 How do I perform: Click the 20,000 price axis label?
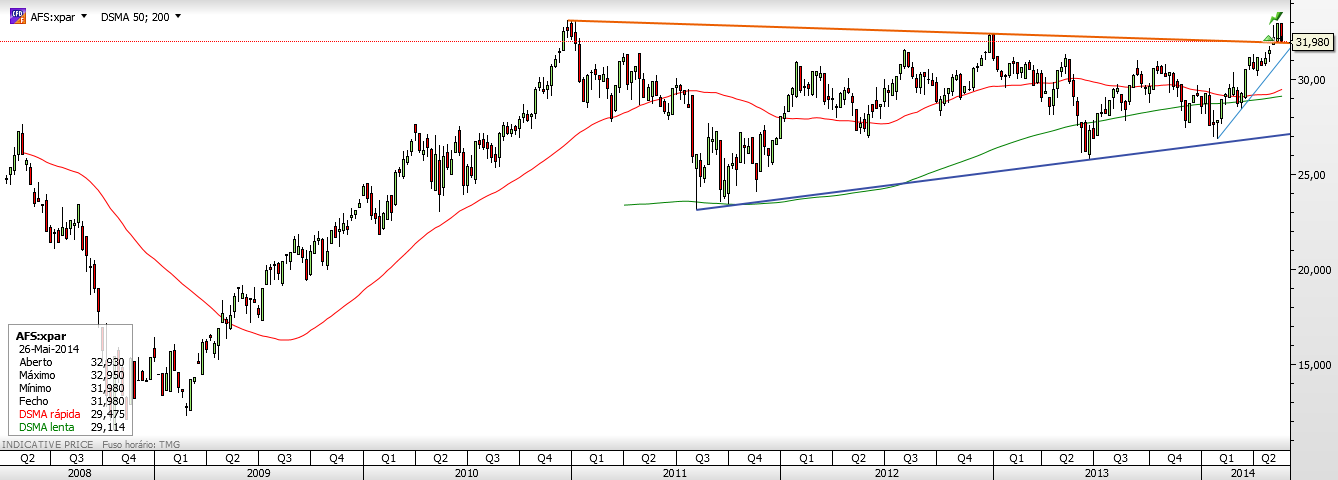point(1314,269)
